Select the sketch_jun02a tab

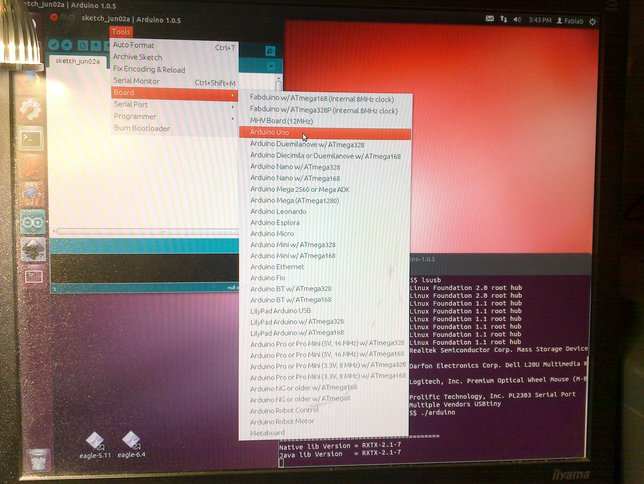click(x=78, y=61)
